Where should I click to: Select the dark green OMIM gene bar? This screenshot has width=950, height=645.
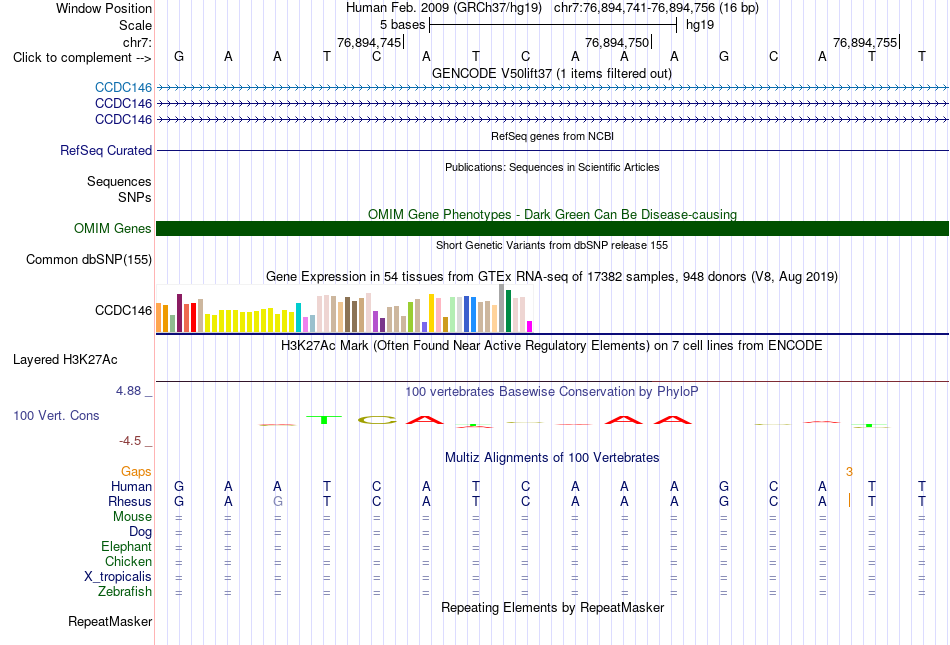[x=552, y=228]
